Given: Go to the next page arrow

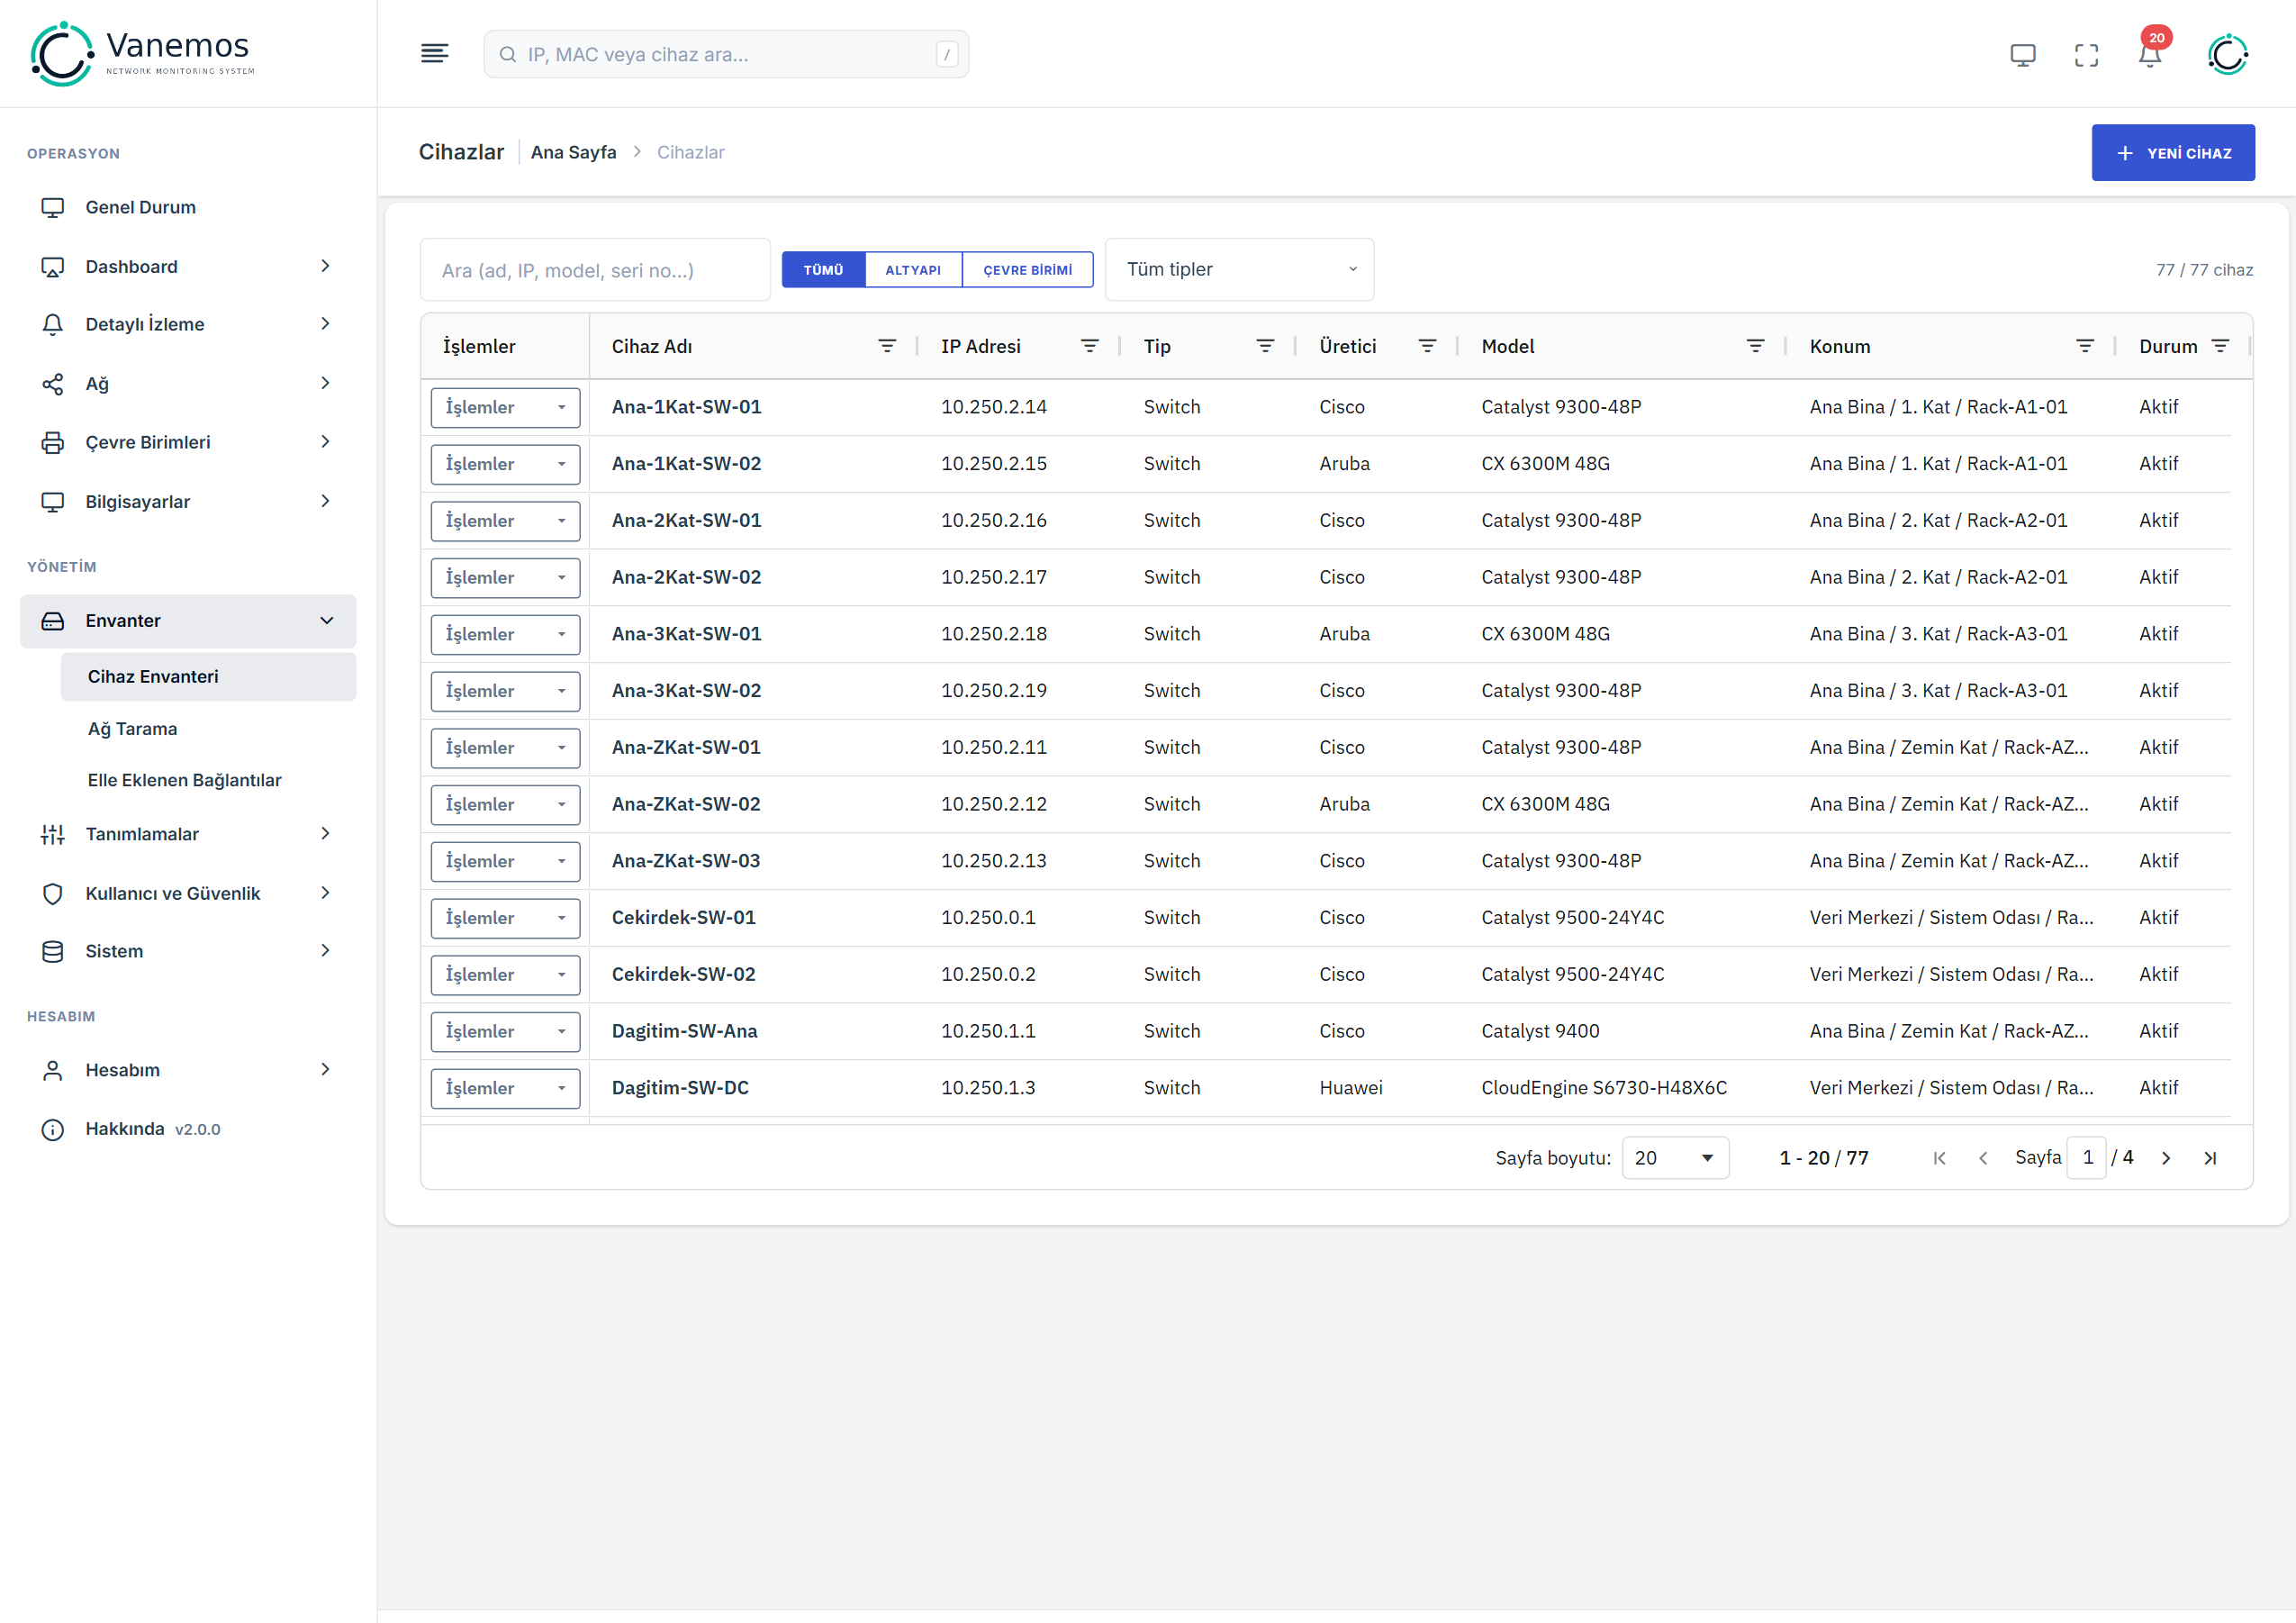Looking at the screenshot, I should [2166, 1158].
